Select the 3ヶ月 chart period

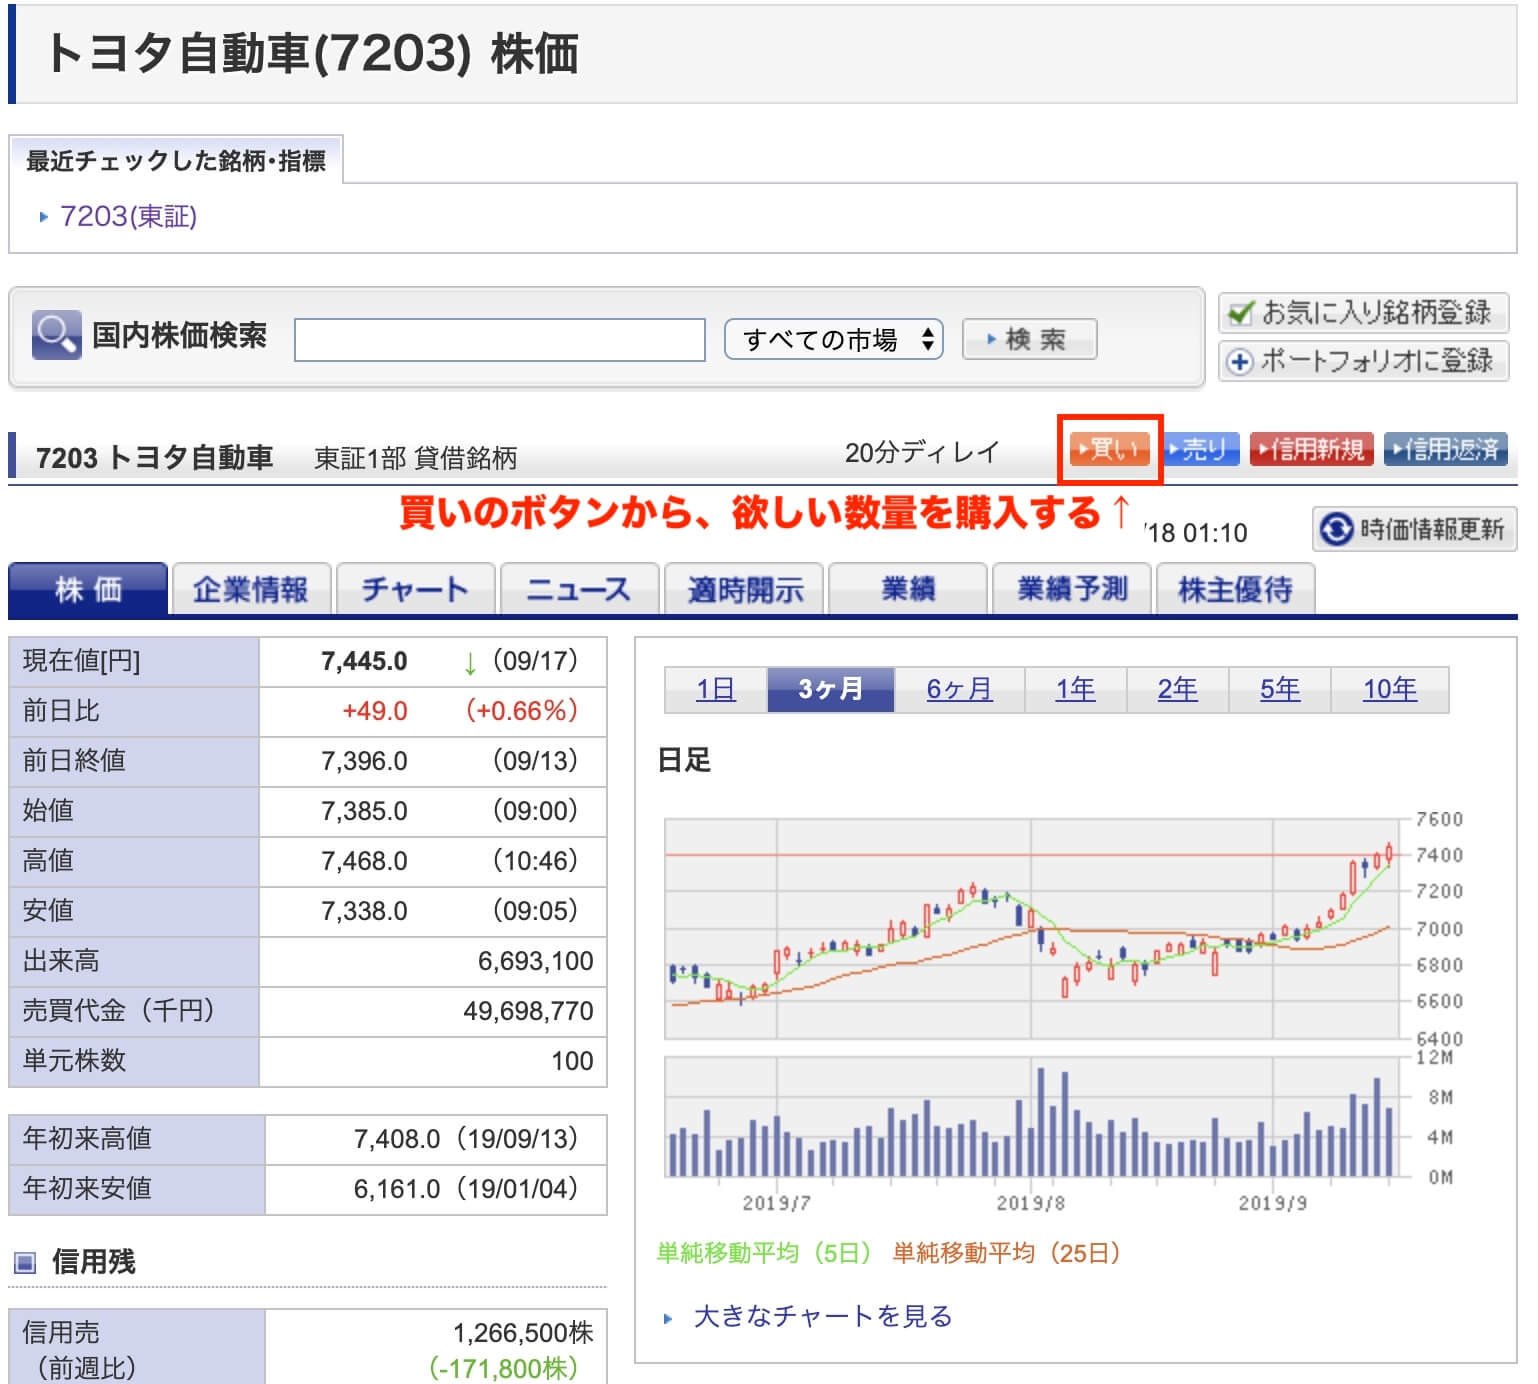click(x=830, y=689)
